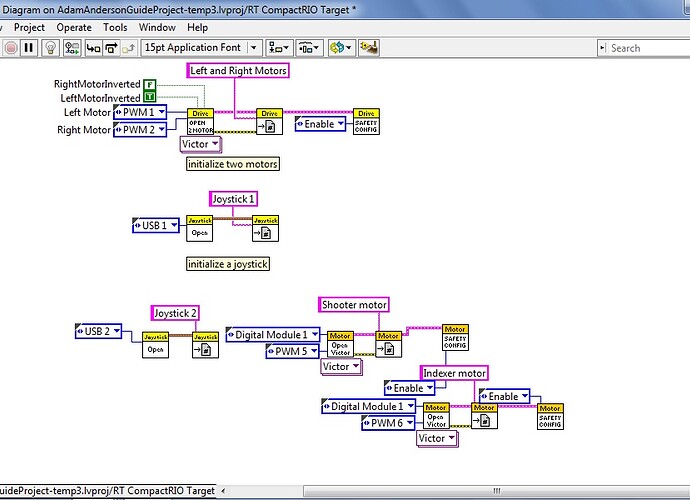Open the 15pt Application Font dropdown
Image resolution: width=690 pixels, height=500 pixels.
(202, 48)
